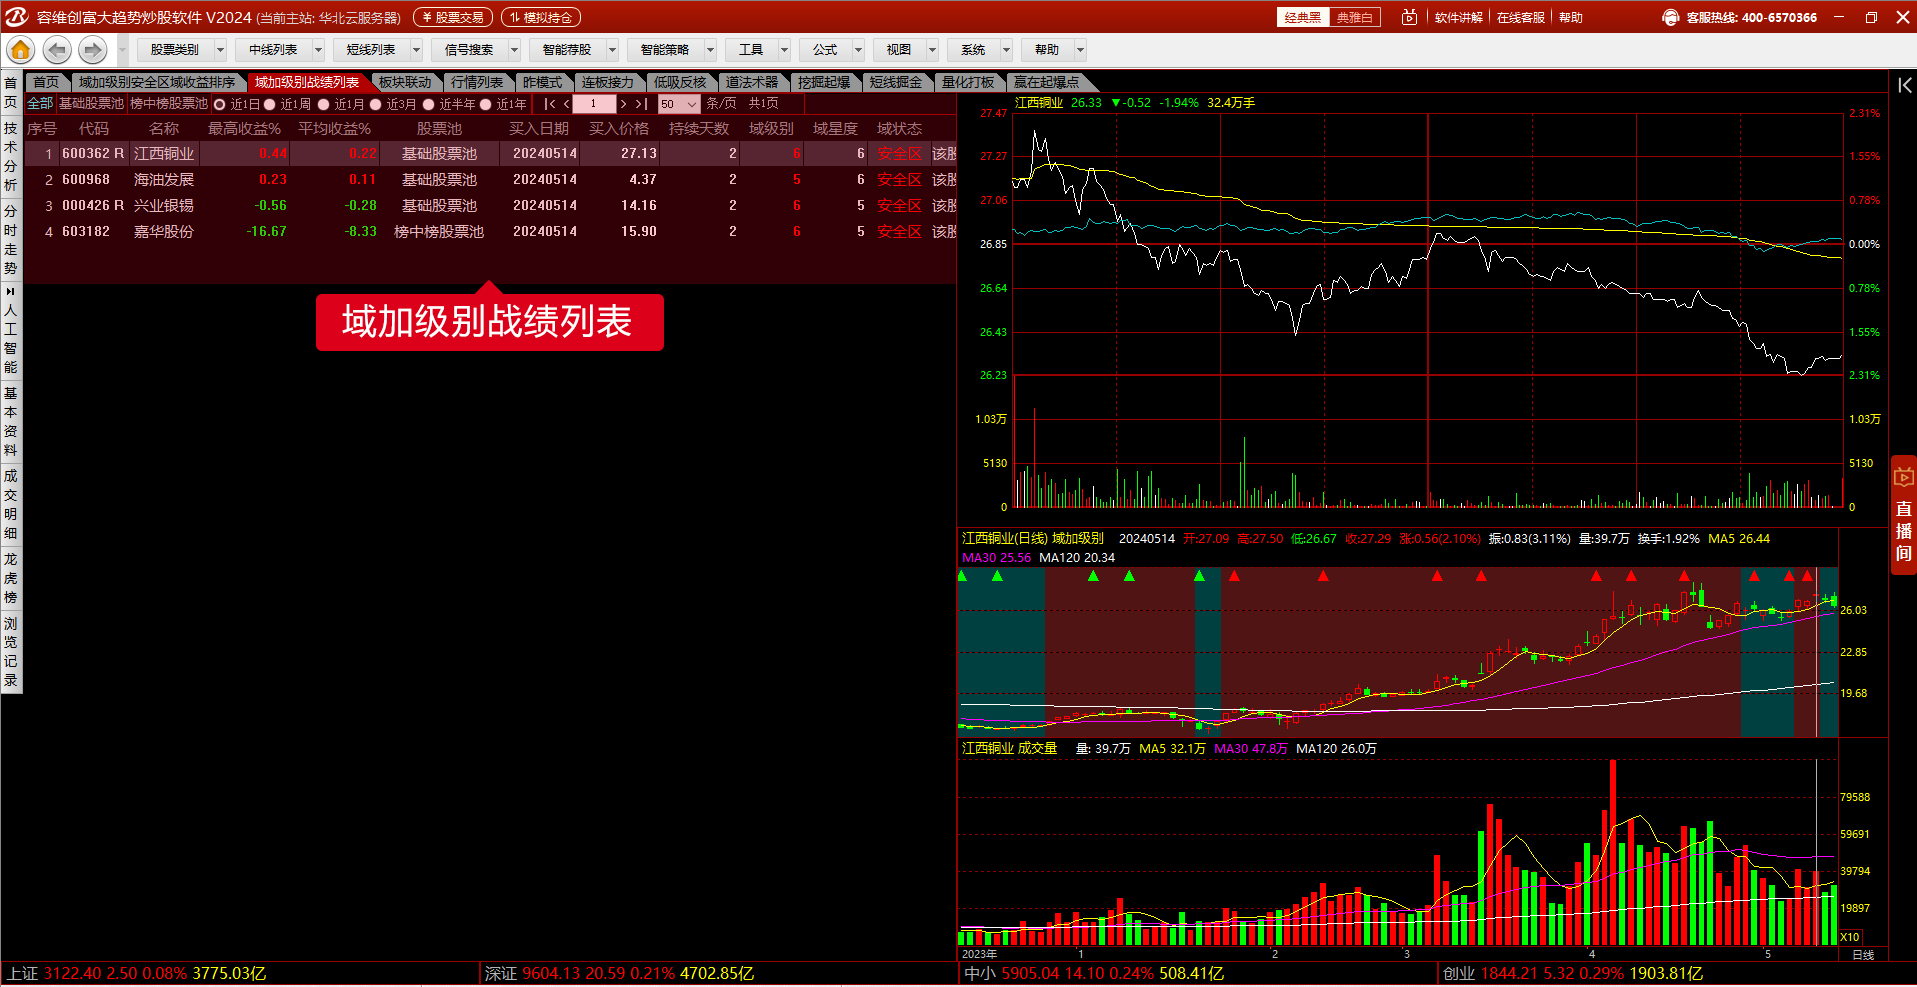Open the 直播间 live room side button
Image resolution: width=1917 pixels, height=987 pixels.
tap(1903, 517)
